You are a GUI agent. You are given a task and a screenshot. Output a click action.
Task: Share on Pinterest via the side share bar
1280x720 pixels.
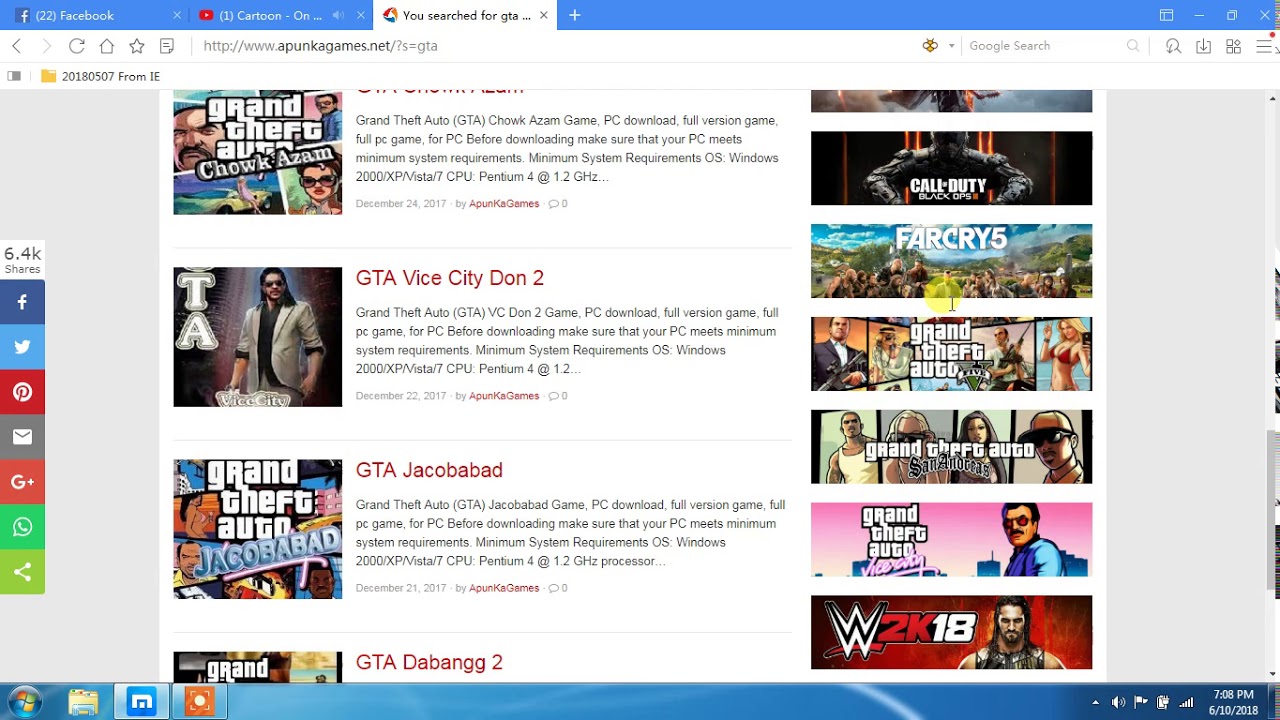point(22,392)
